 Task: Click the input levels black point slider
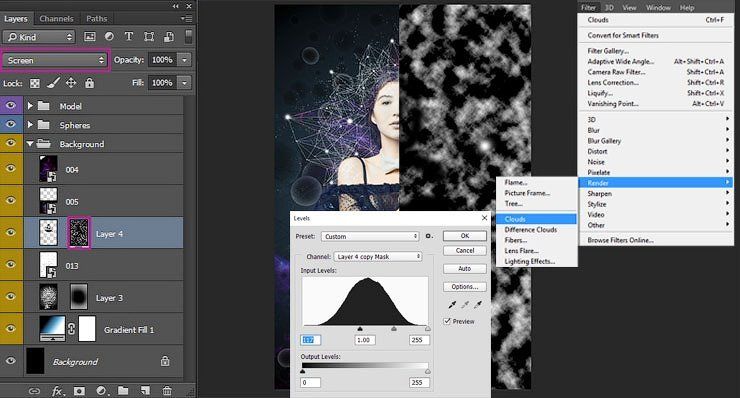point(360,329)
